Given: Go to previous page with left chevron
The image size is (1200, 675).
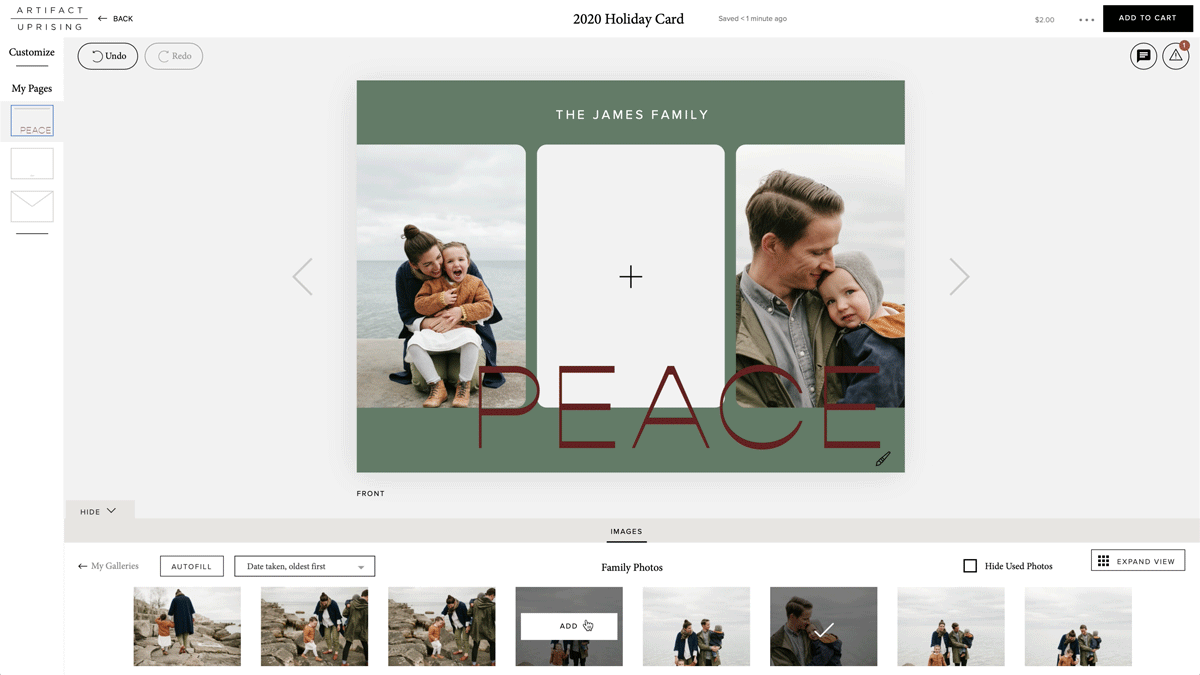Looking at the screenshot, I should (302, 277).
